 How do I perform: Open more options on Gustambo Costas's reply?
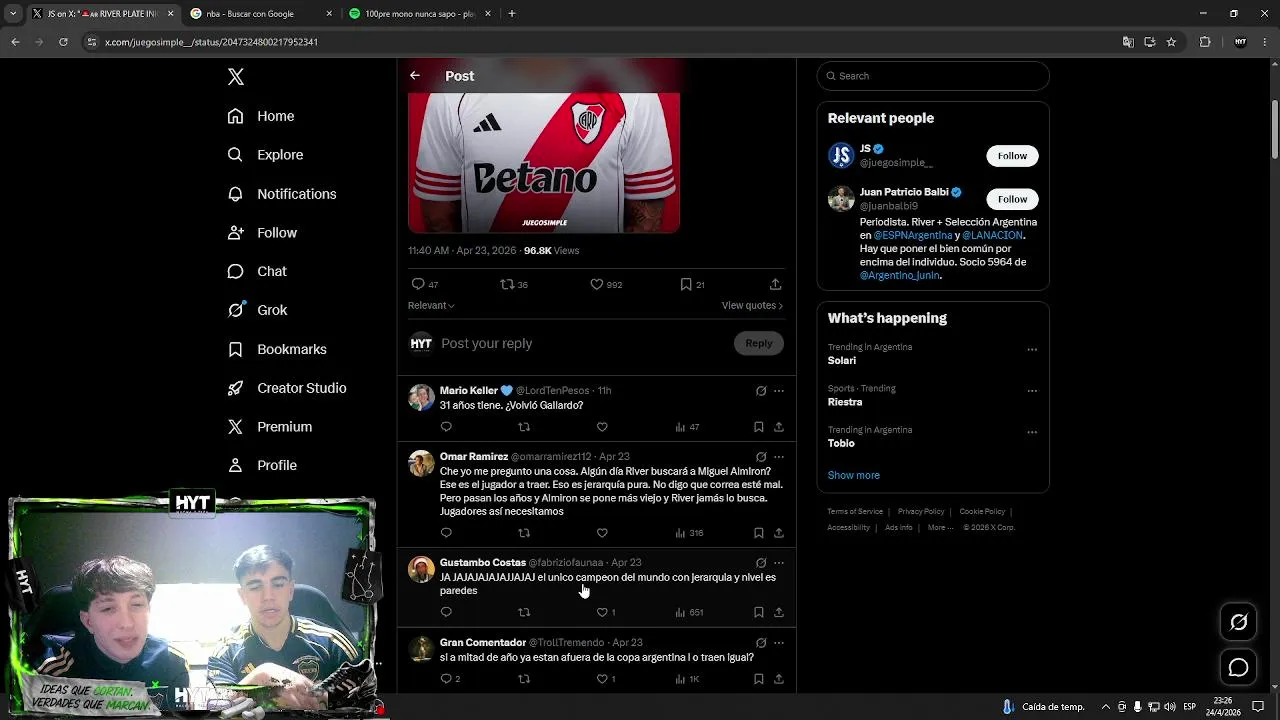779,563
